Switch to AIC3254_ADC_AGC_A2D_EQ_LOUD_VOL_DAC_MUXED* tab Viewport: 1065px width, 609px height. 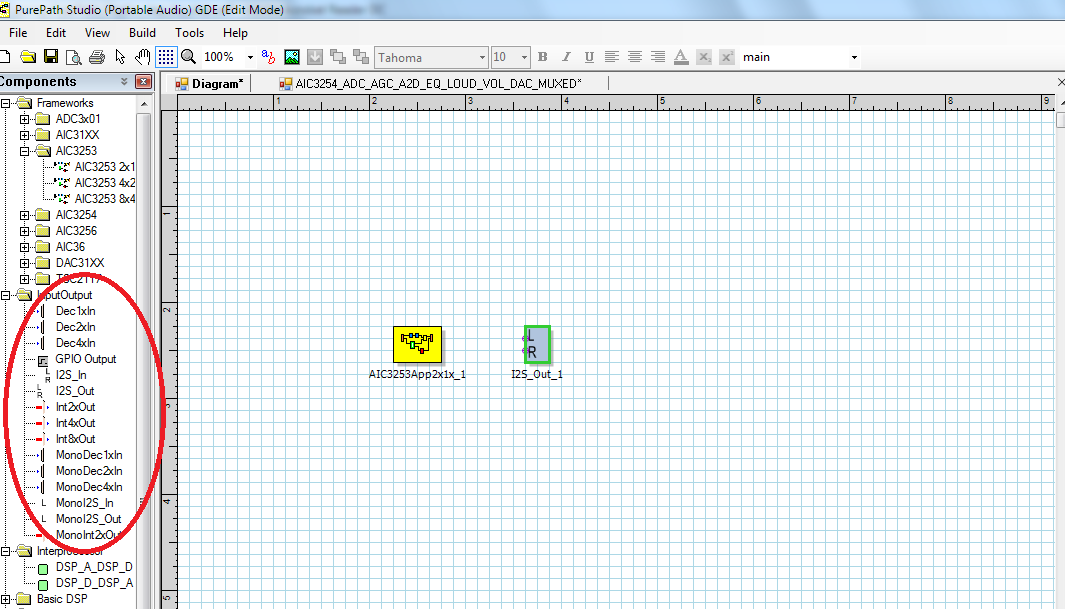tap(431, 84)
